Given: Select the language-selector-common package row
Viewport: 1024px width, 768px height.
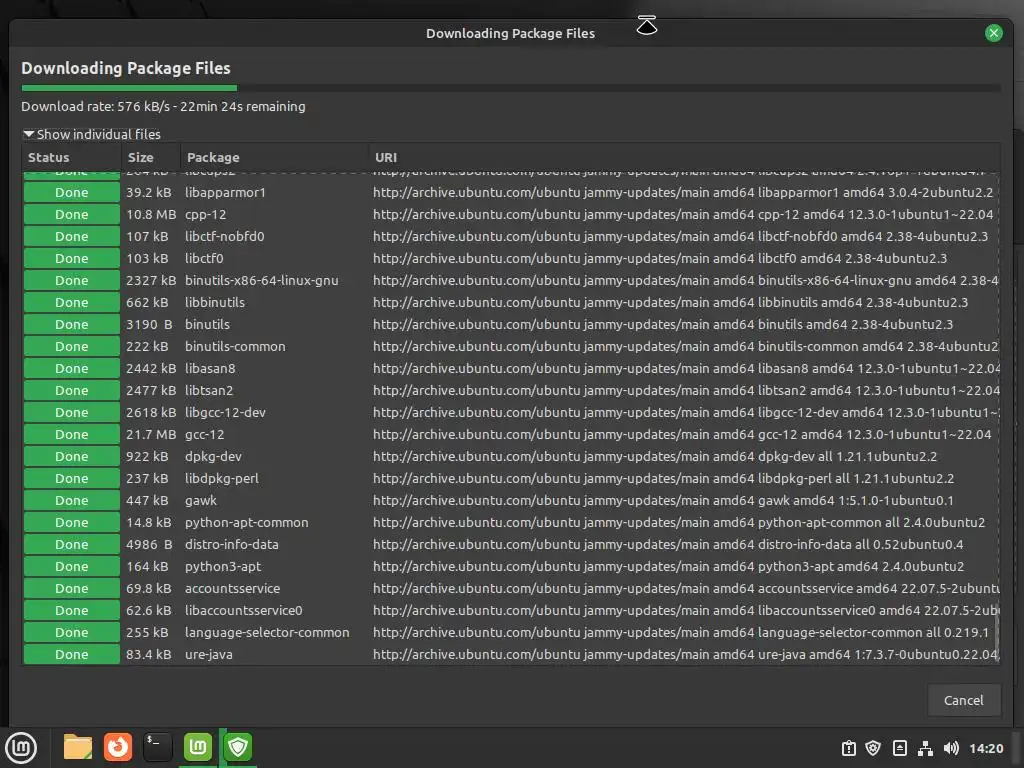Looking at the screenshot, I should tap(511, 632).
